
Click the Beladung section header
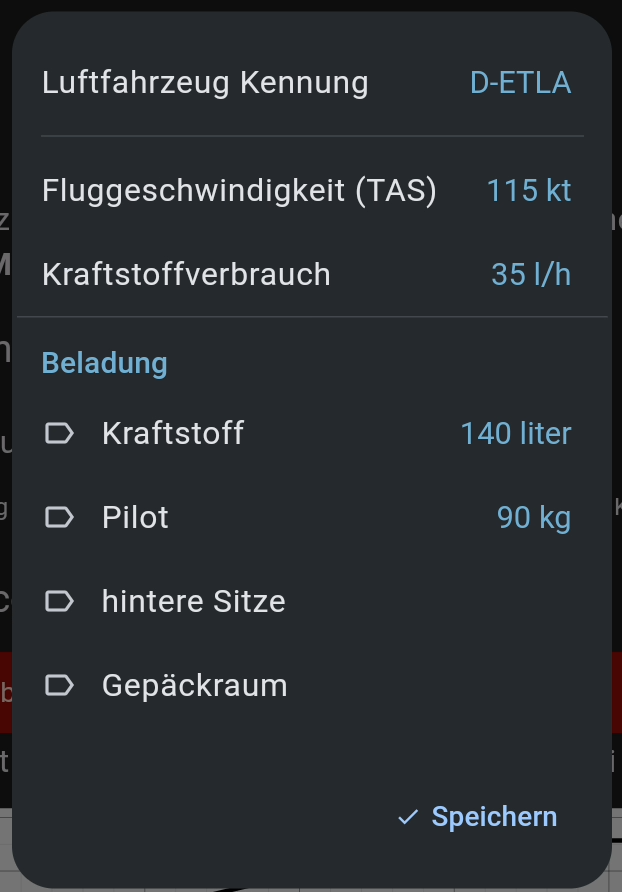pos(104,362)
